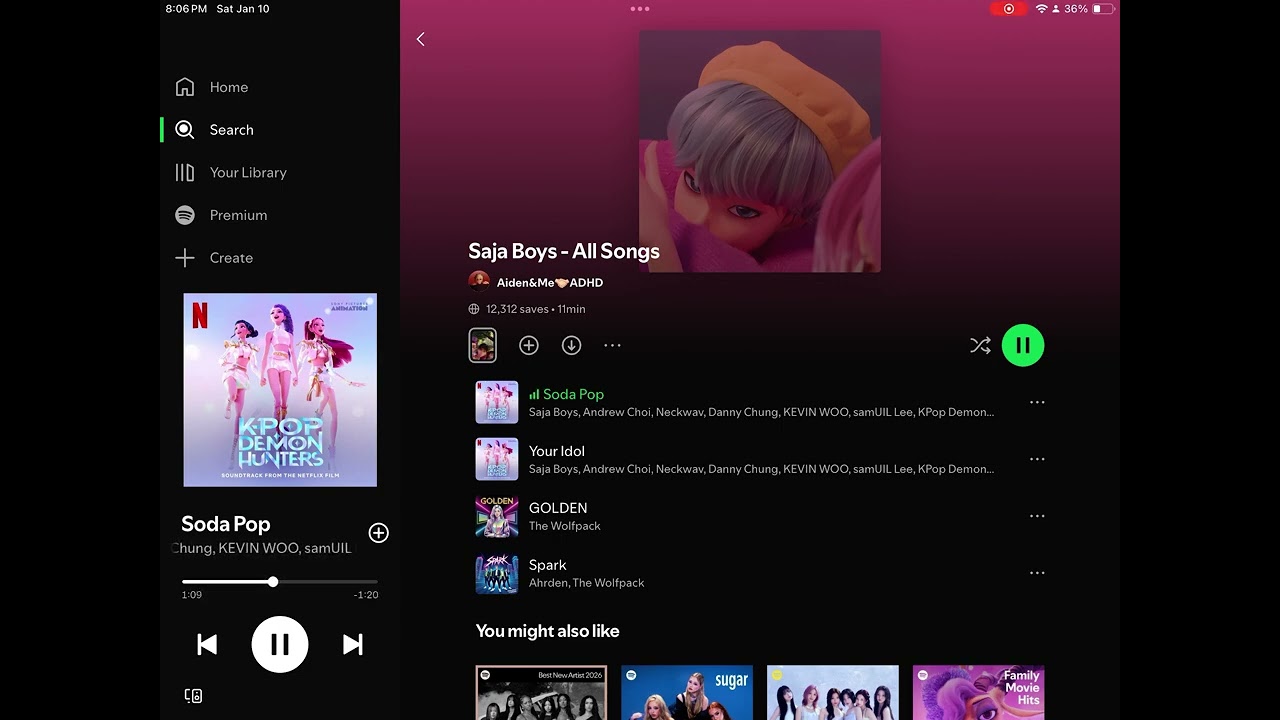Skip to the previous track
The width and height of the screenshot is (1280, 720).
pos(207,645)
